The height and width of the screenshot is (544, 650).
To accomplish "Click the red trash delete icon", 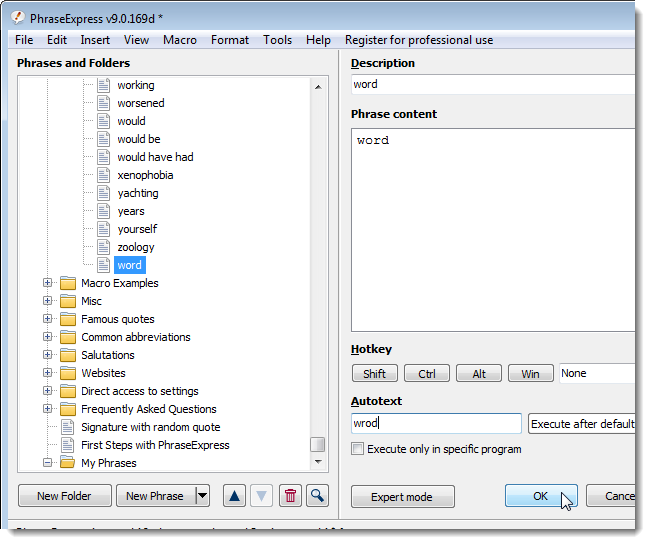I will click(x=290, y=495).
